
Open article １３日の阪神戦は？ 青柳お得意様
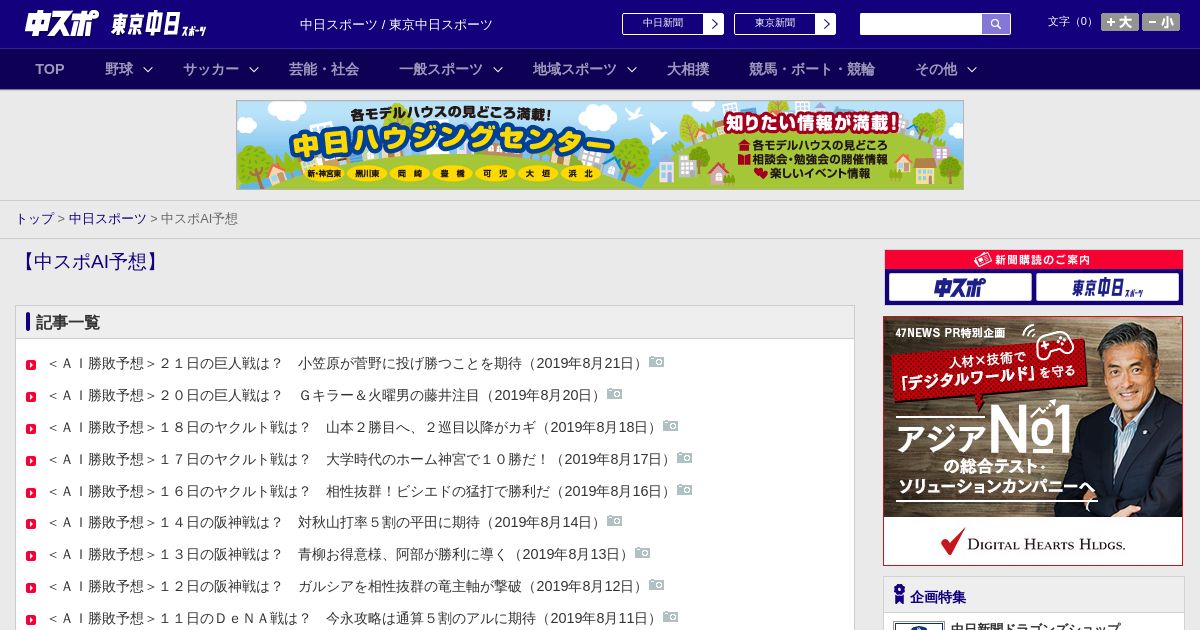coord(339,554)
